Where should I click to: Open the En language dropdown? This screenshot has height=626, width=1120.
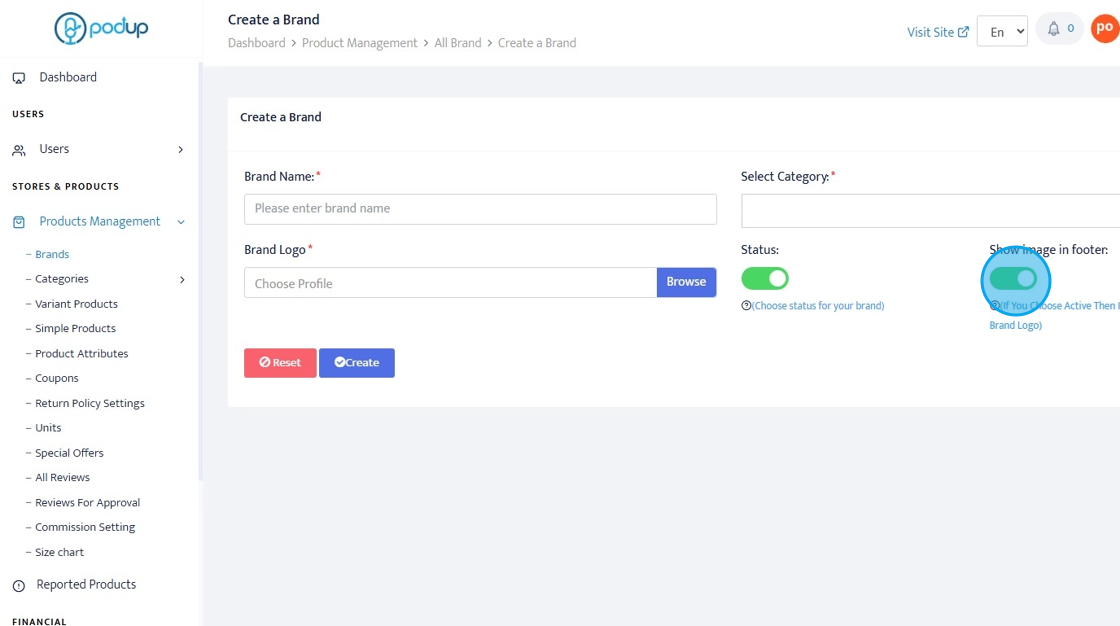1002,31
